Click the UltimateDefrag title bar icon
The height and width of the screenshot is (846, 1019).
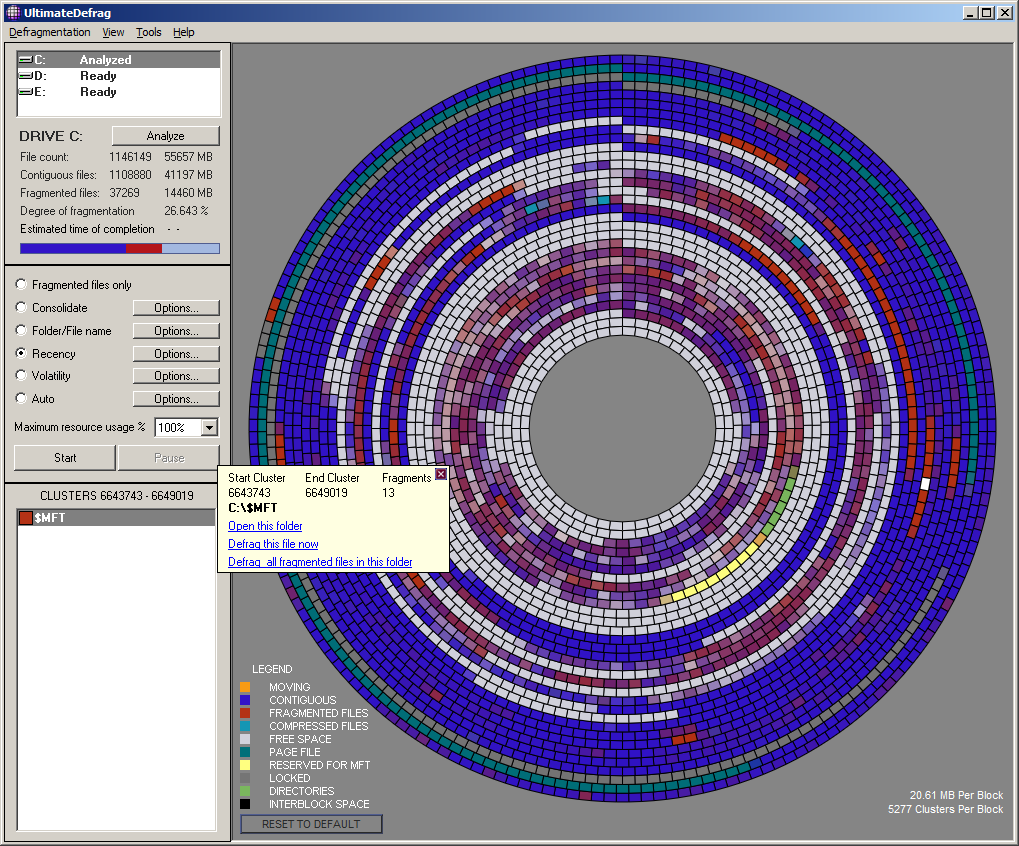tap(13, 12)
